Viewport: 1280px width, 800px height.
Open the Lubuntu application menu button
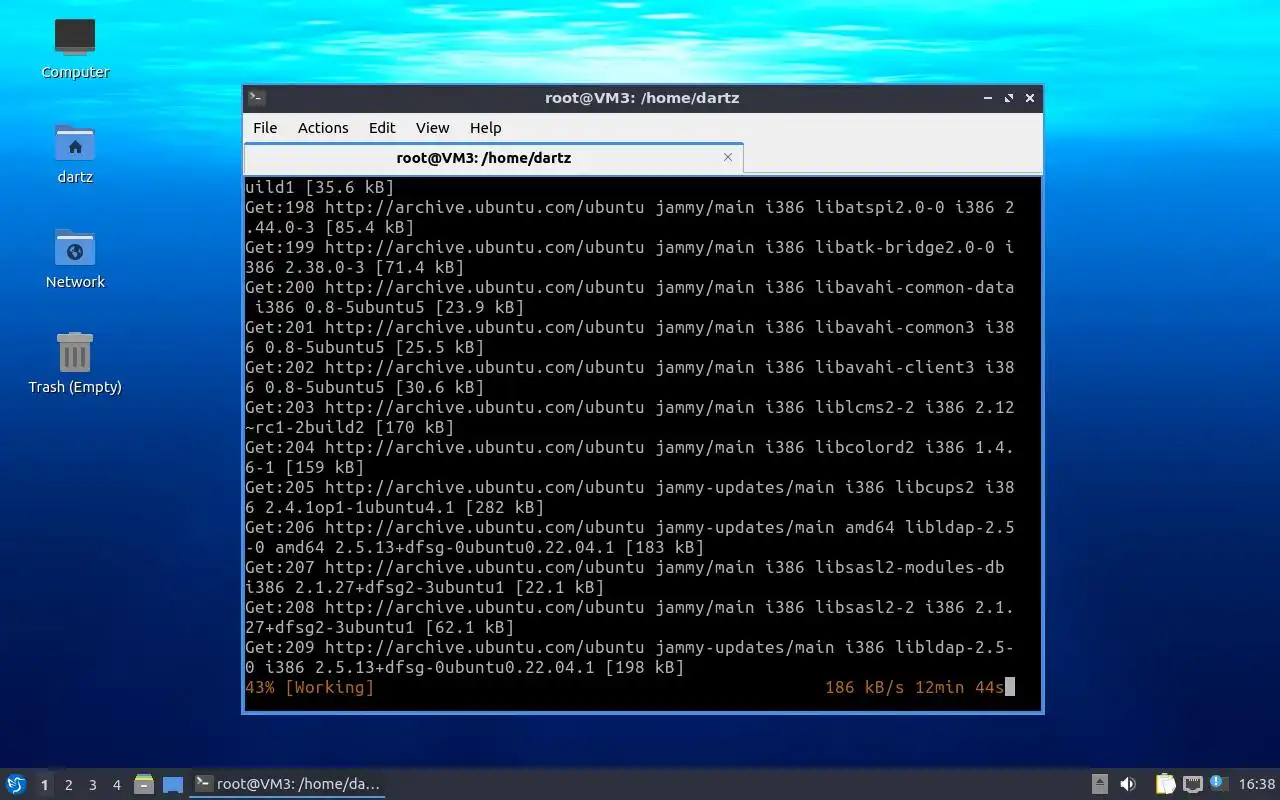coord(15,784)
